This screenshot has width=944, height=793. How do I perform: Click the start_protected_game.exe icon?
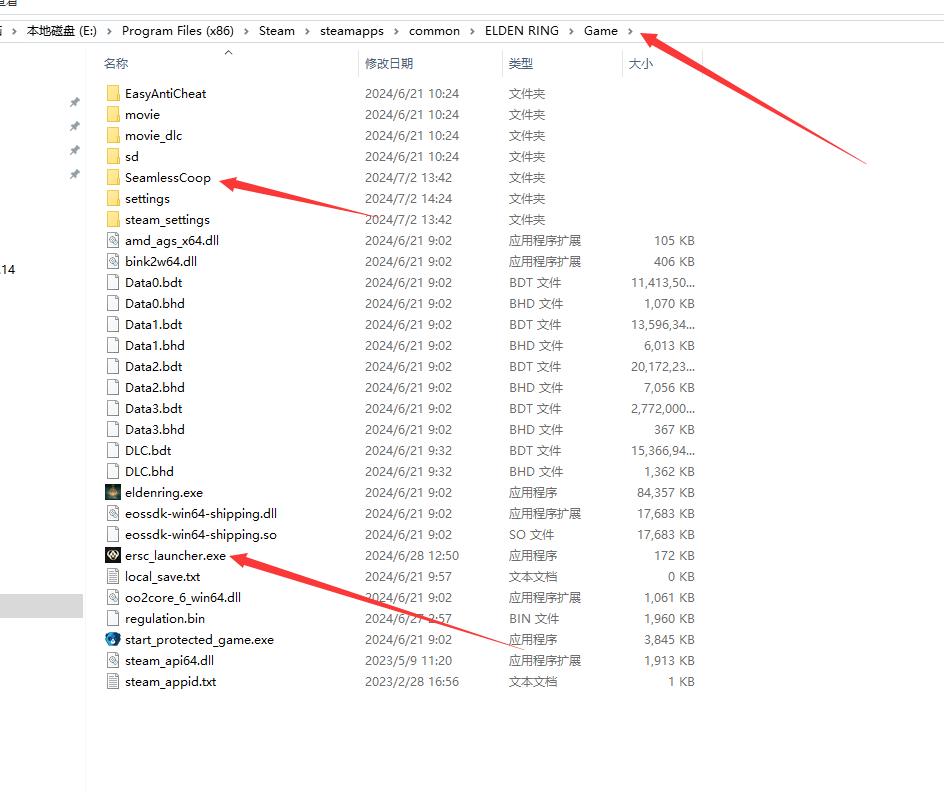coord(113,639)
